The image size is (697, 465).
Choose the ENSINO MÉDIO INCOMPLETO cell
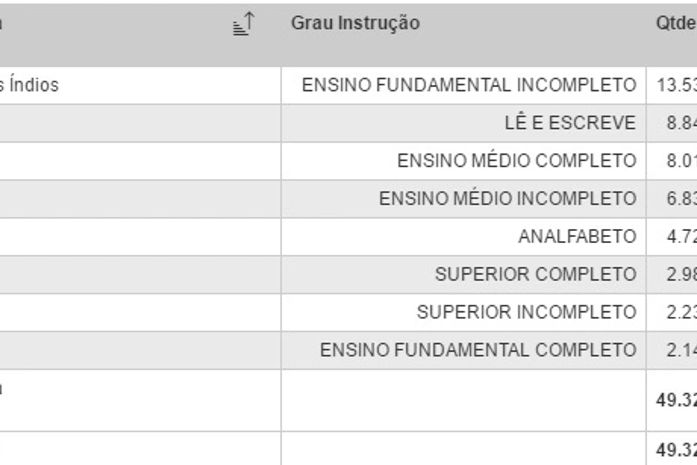(507, 200)
